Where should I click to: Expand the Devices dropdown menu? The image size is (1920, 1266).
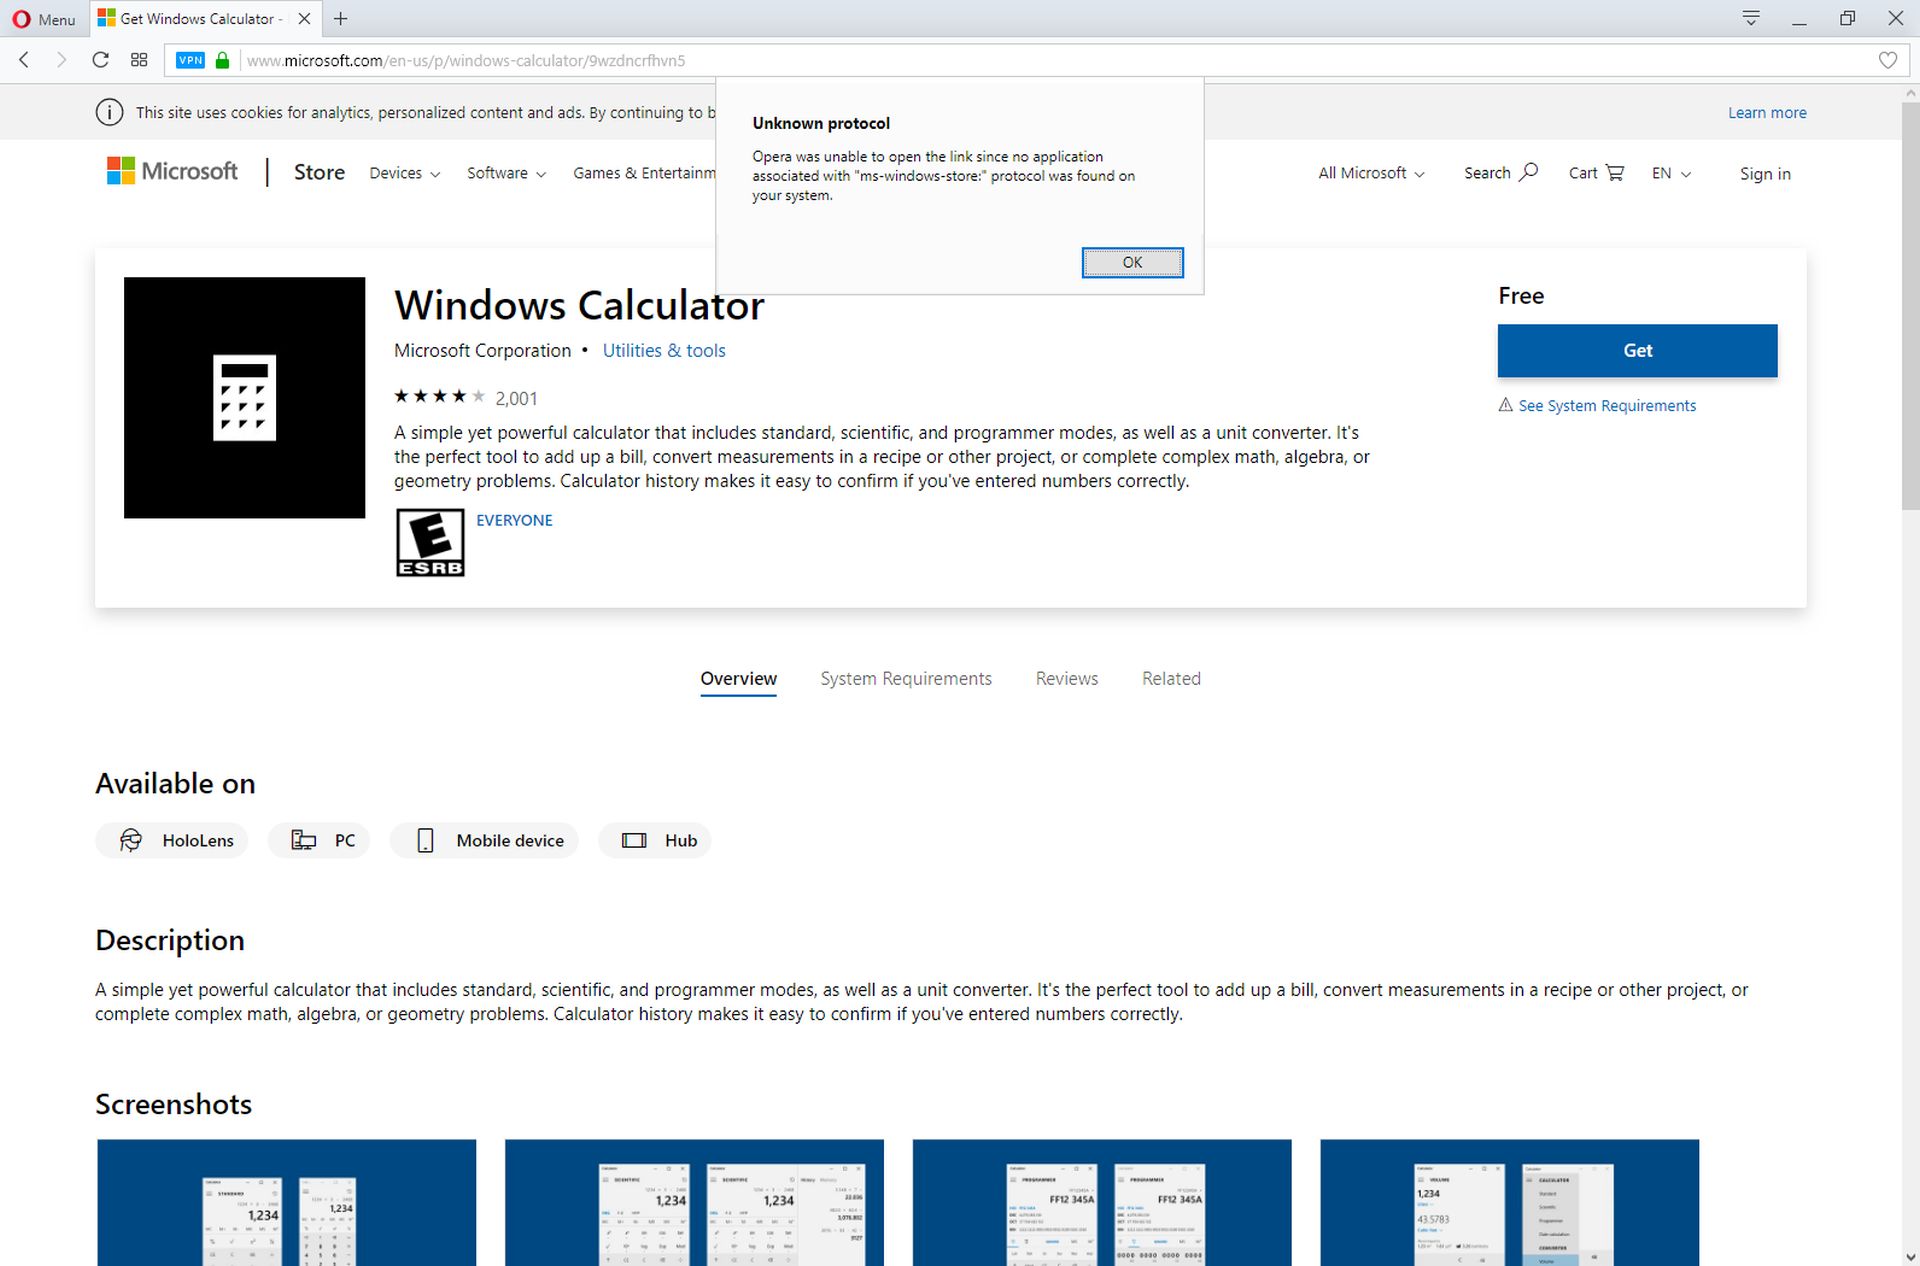tap(404, 173)
